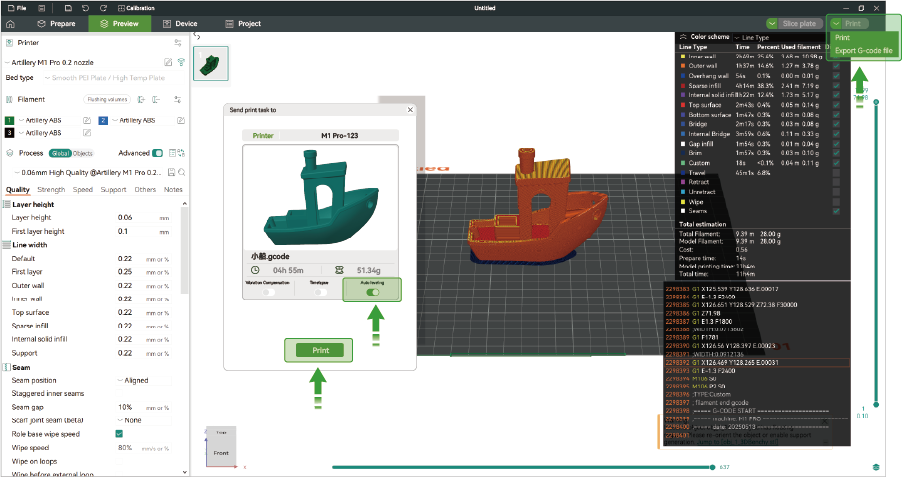
Task: Open Seam position Aligned dropdown
Action: tap(144, 381)
